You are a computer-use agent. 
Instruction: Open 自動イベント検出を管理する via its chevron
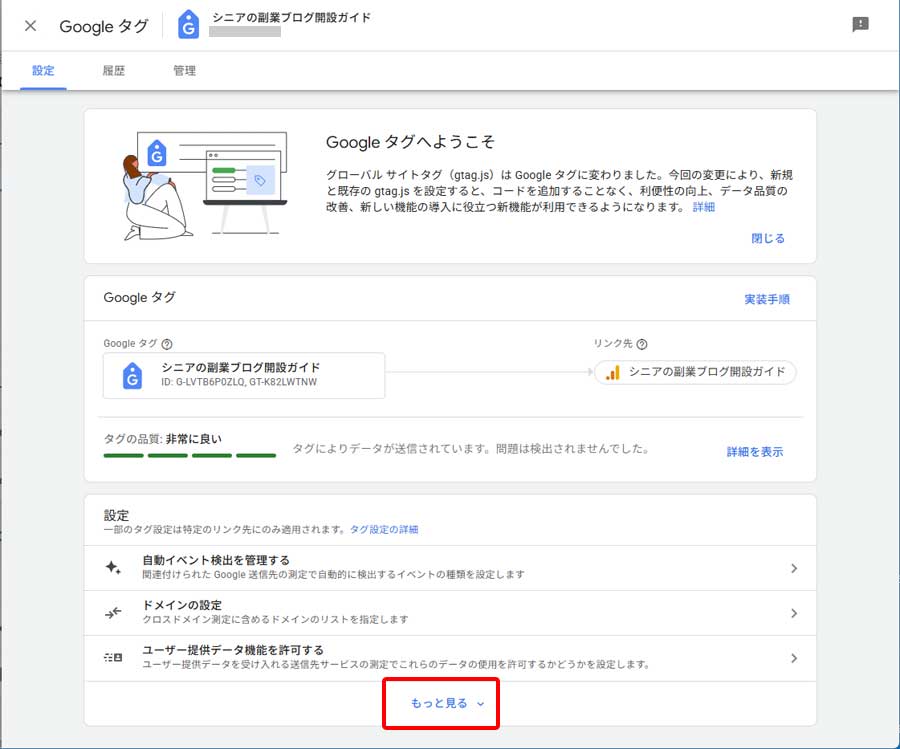coord(793,568)
